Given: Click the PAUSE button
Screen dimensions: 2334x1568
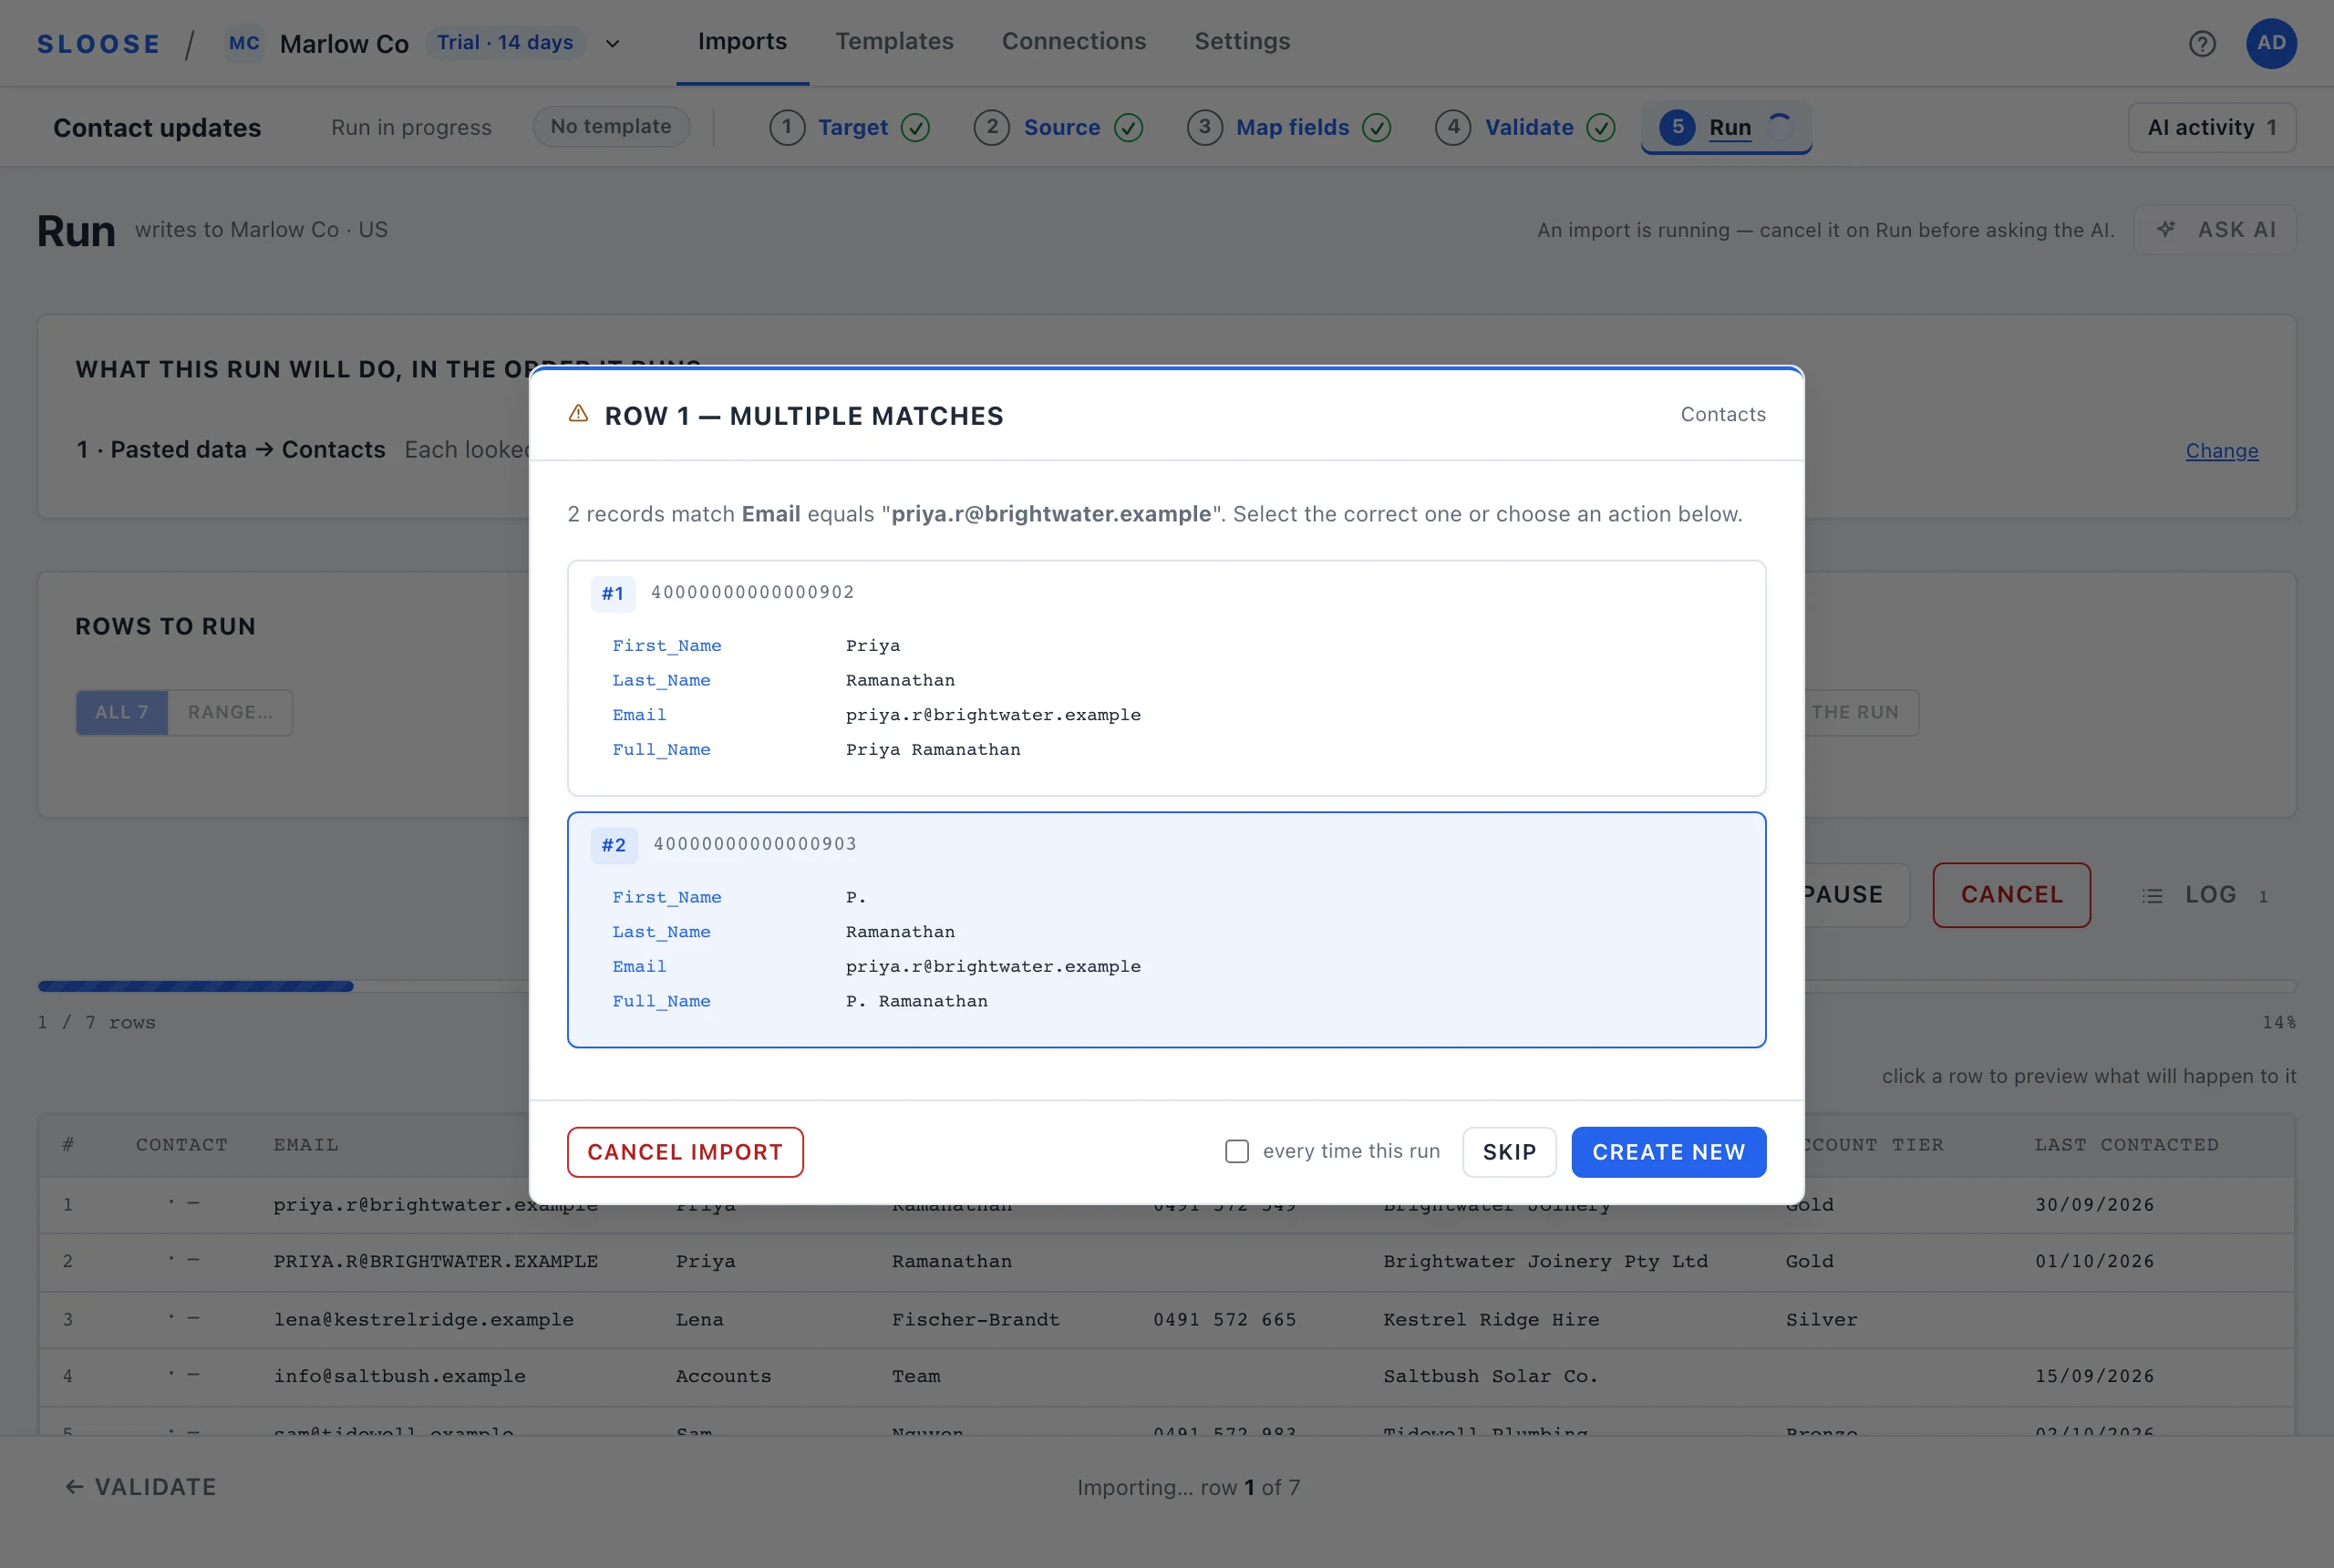Looking at the screenshot, I should click(x=1856, y=895).
